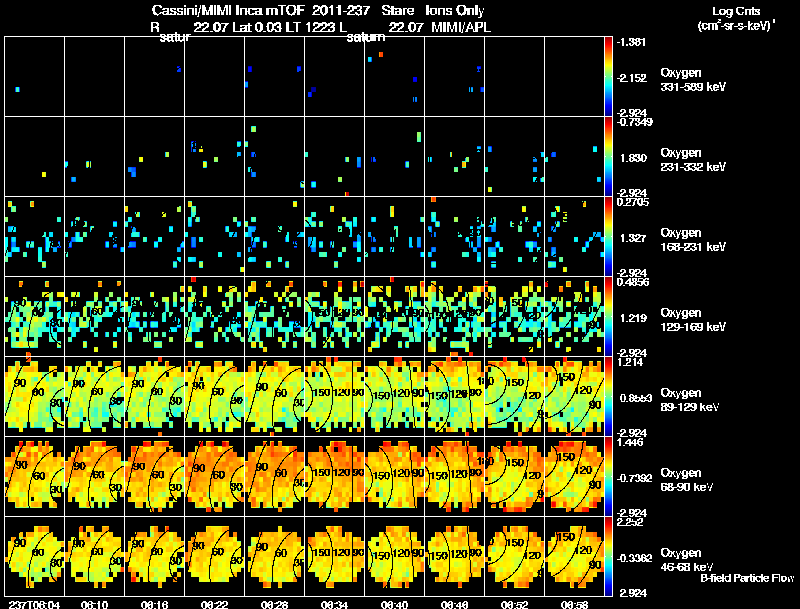The height and width of the screenshot is (609, 800).
Task: Select the 129-169 keV image at 06:22
Action: tap(214, 317)
